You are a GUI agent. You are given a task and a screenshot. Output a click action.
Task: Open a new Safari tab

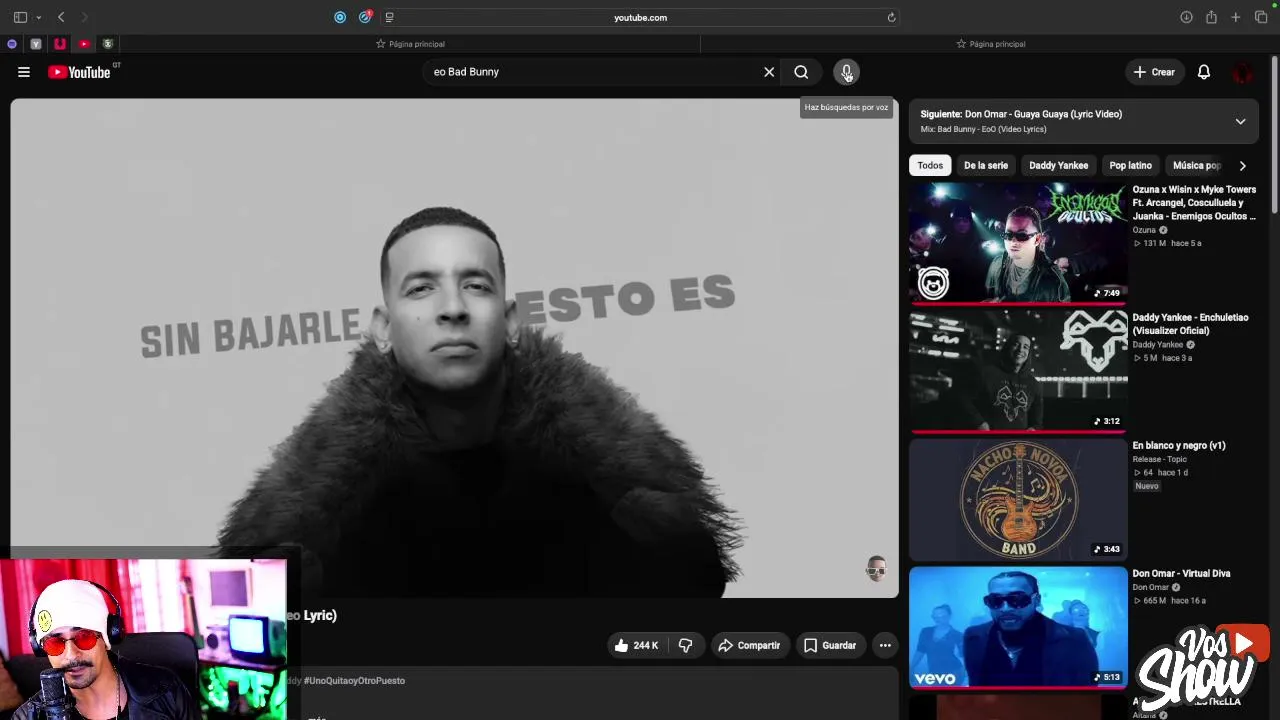[1236, 17]
